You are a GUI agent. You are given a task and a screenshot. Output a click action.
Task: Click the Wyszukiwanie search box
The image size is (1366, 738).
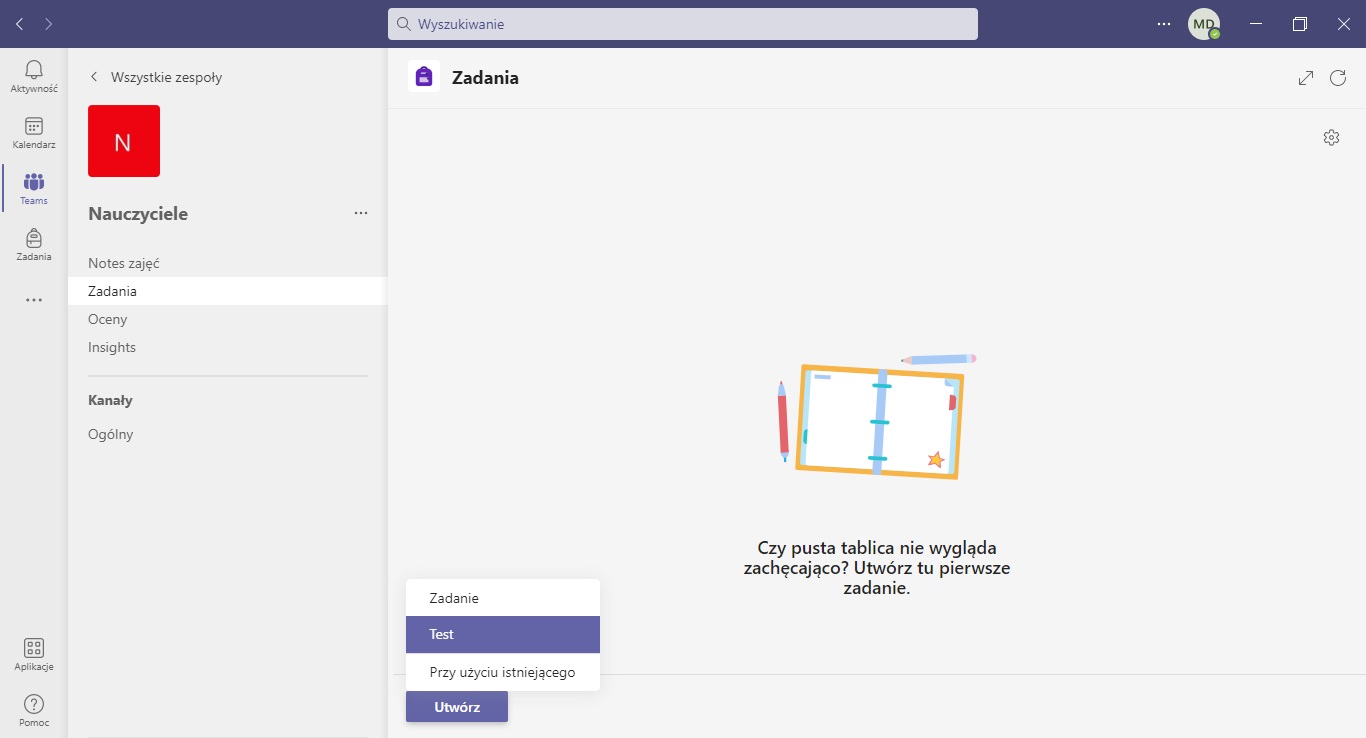(683, 24)
